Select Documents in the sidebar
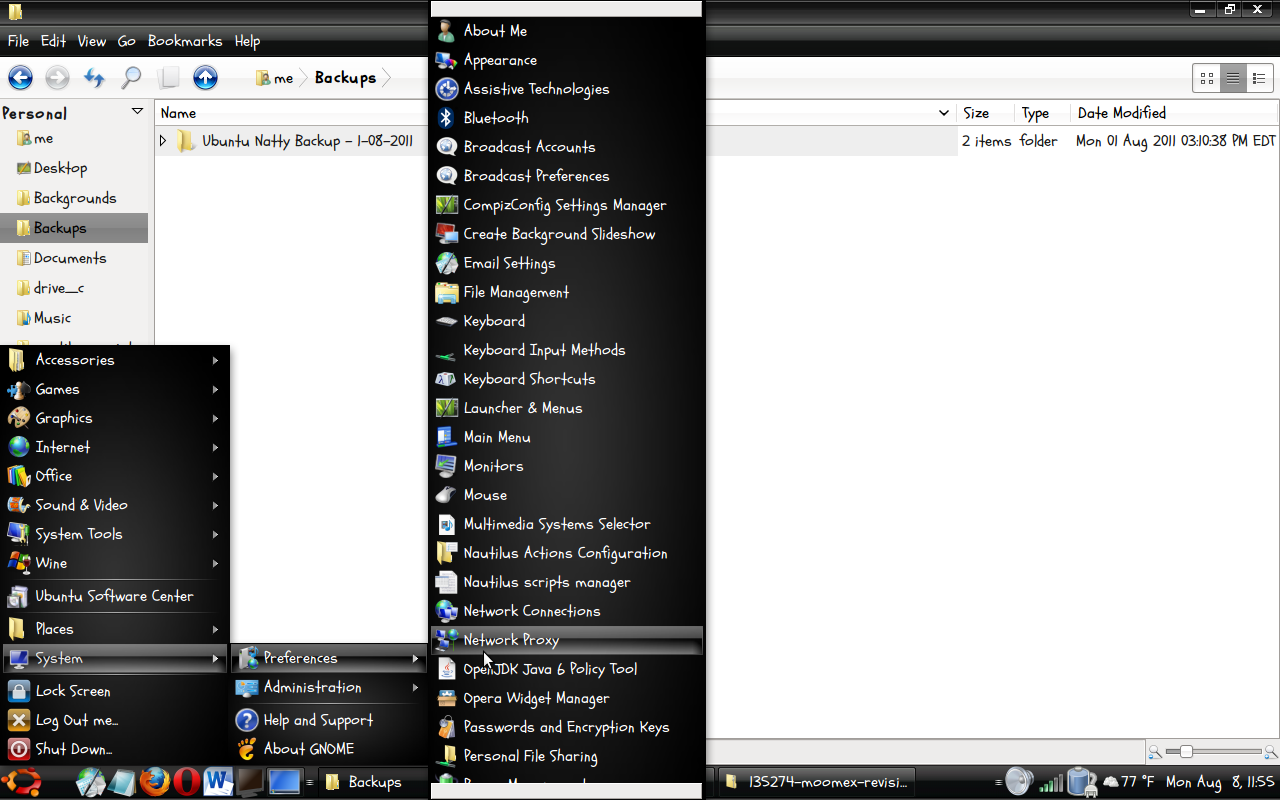1280x800 pixels. click(x=75, y=258)
